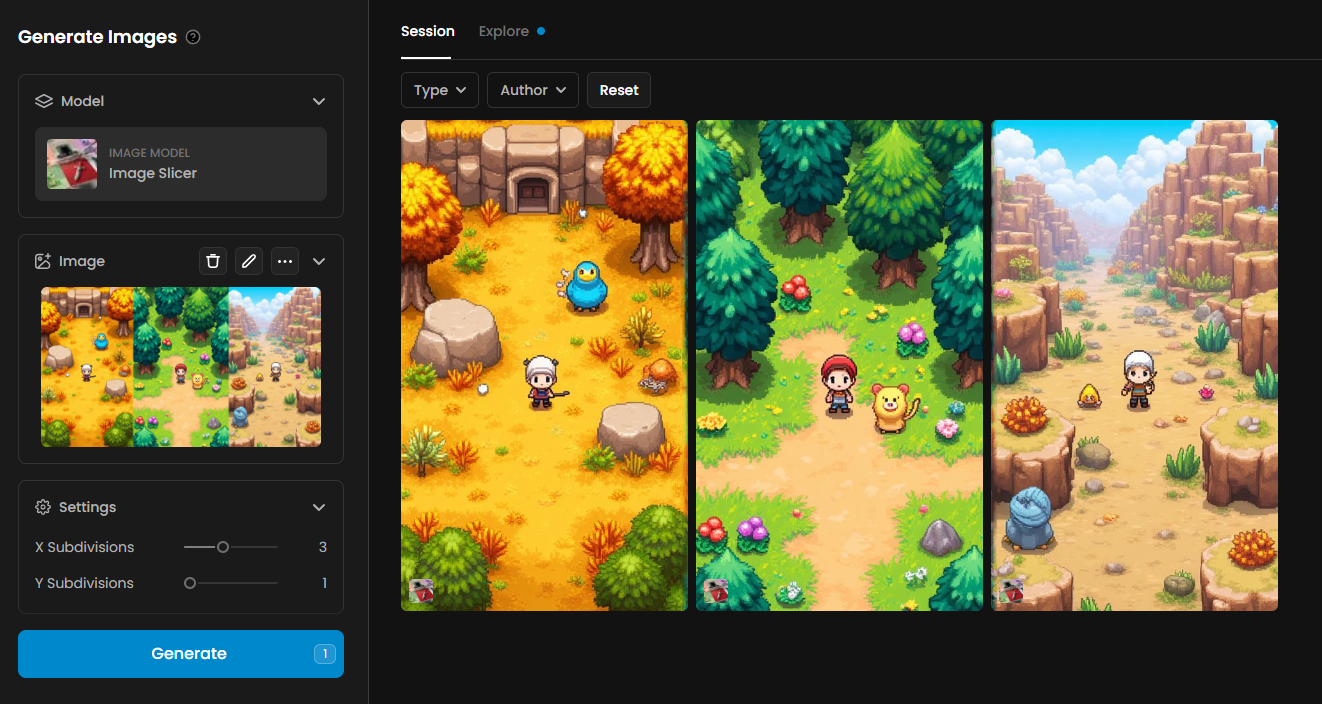Screen dimensions: 1322x704
Task: Open the image more options menu
Action: (x=285, y=261)
